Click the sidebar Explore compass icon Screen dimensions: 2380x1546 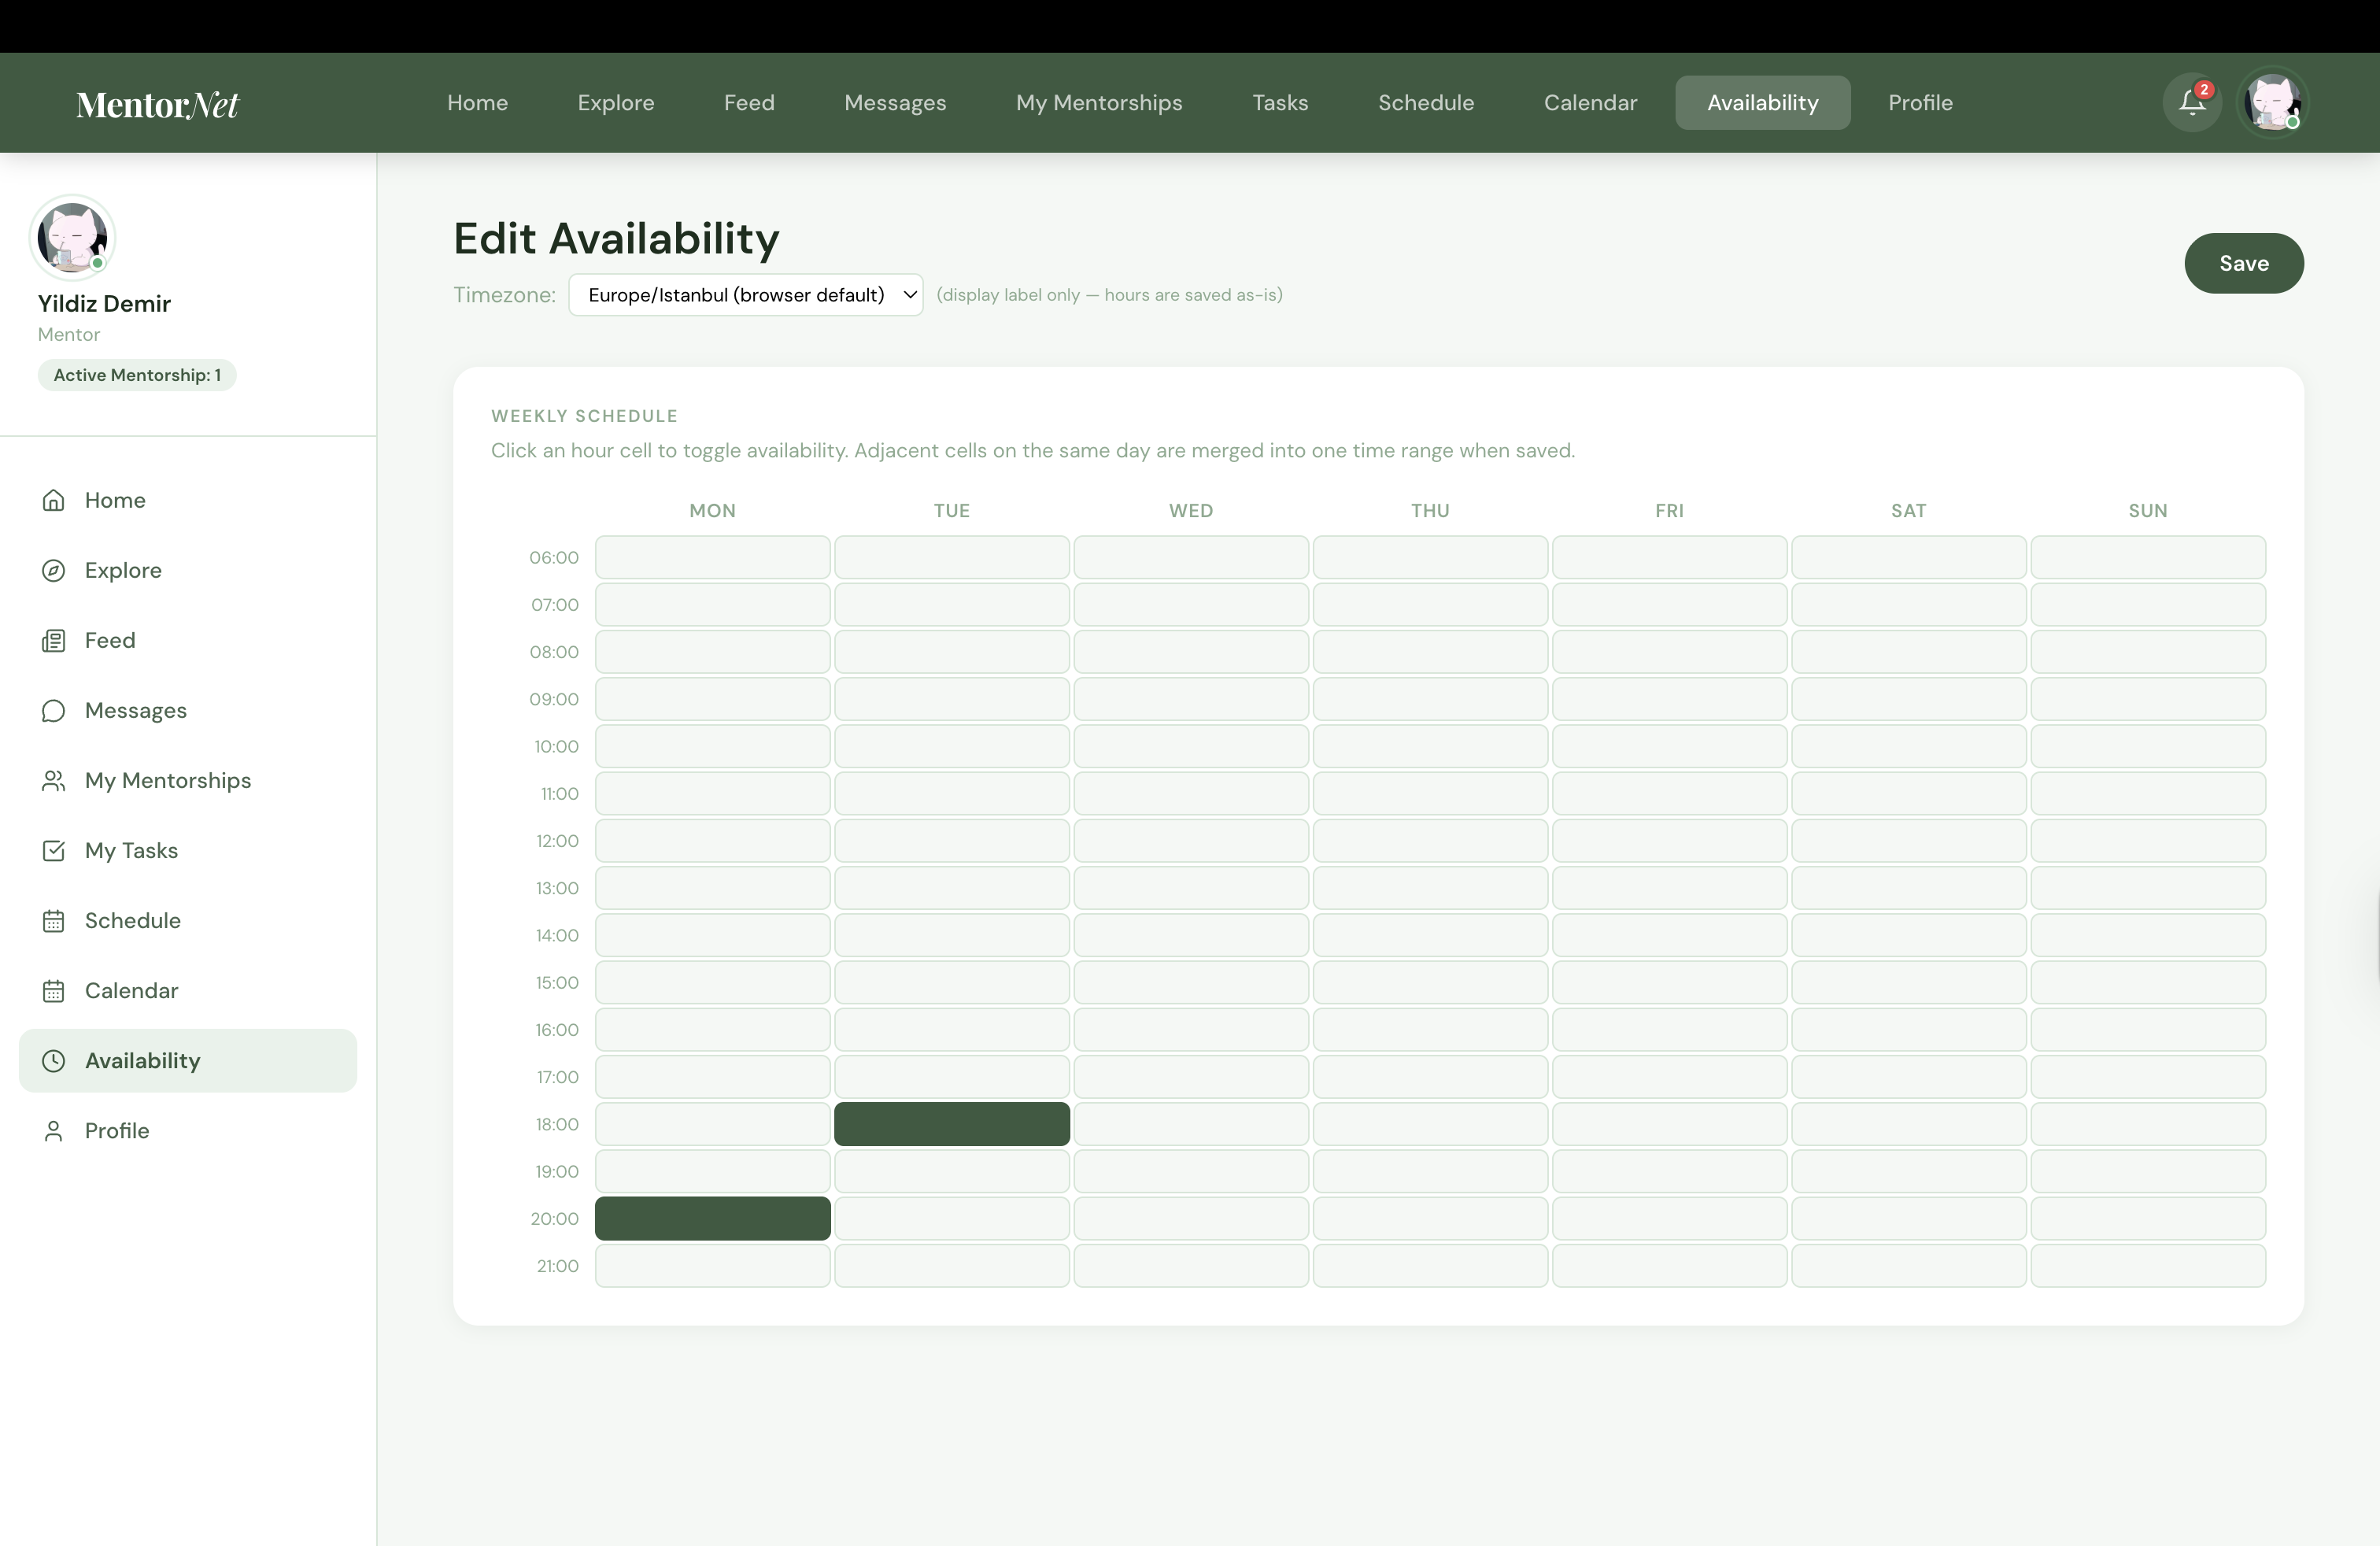[54, 570]
